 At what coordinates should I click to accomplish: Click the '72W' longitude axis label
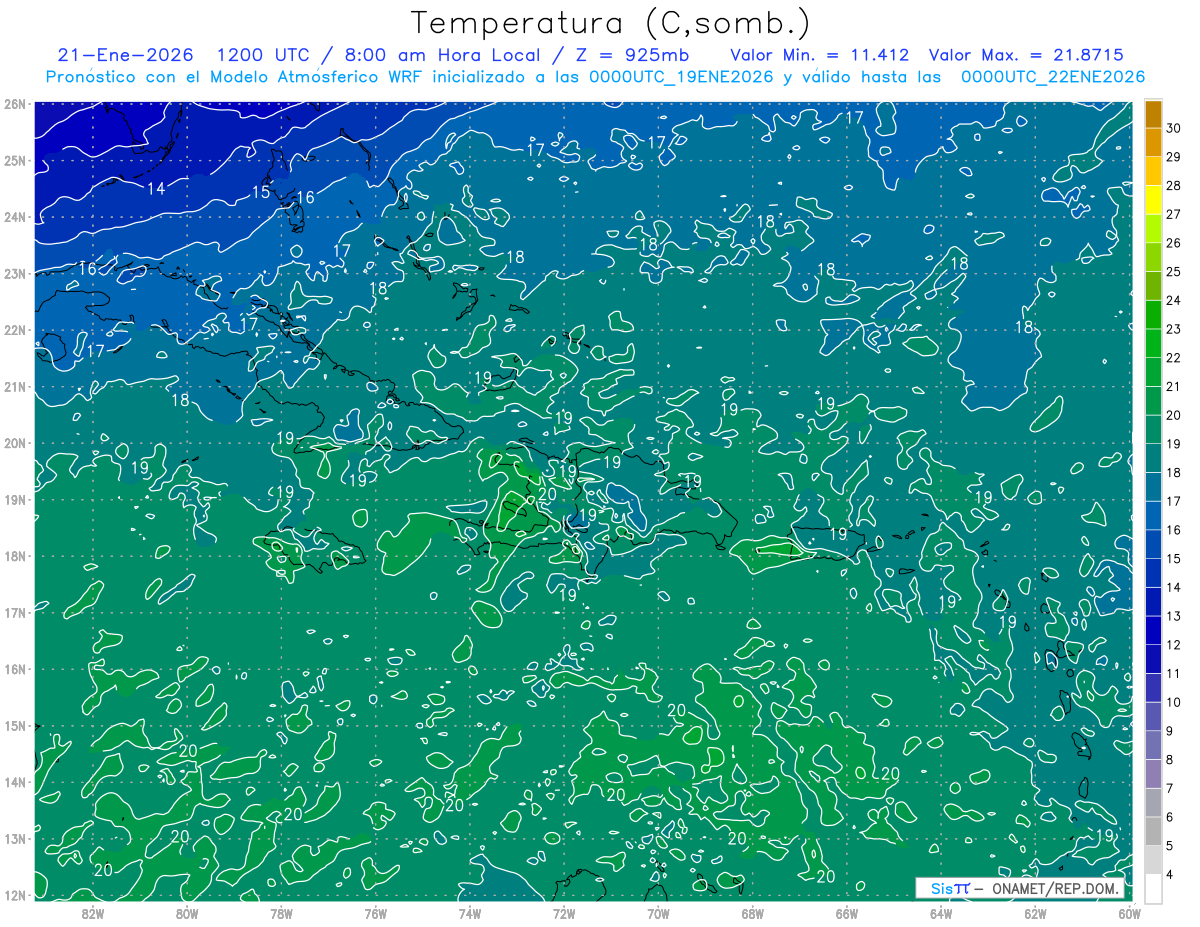pos(564,913)
